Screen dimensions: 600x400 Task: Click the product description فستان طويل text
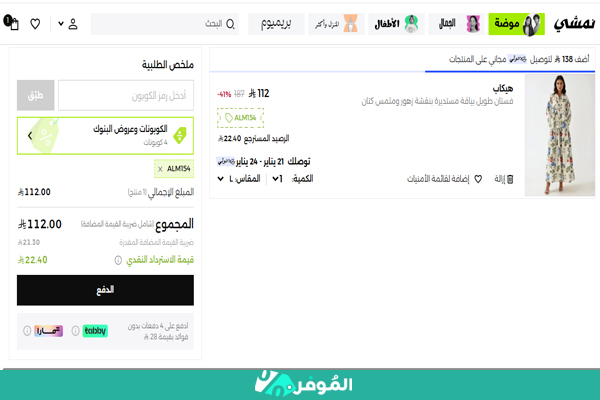(437, 101)
